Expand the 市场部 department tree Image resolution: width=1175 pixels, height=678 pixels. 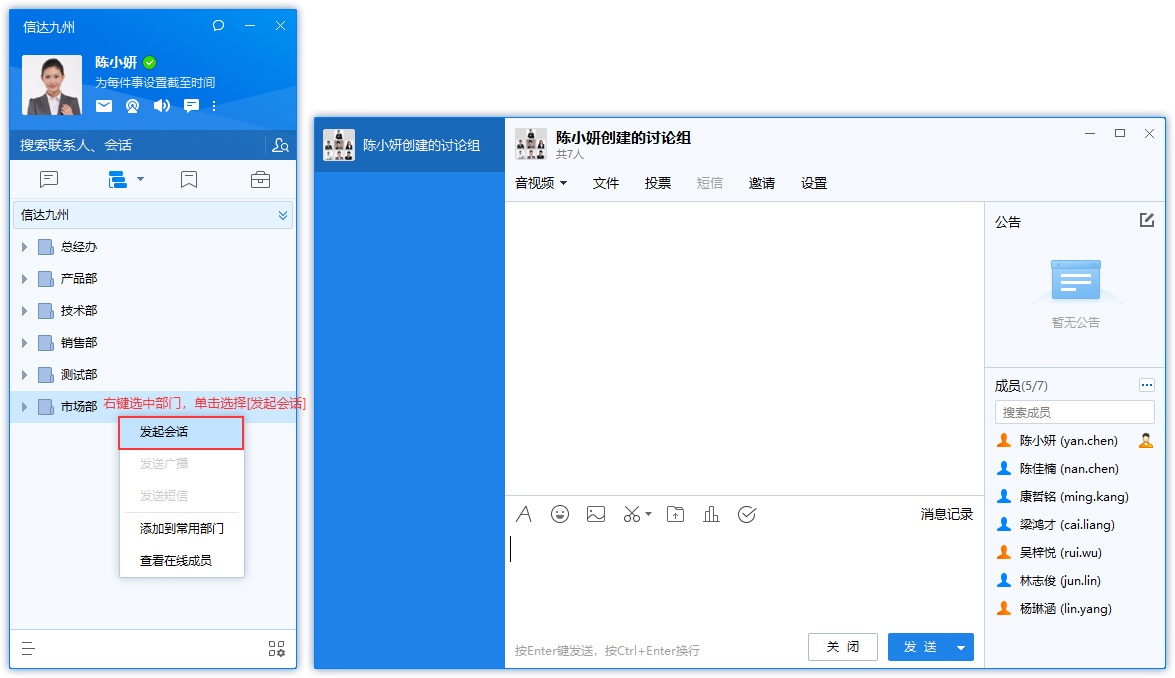coord(24,406)
